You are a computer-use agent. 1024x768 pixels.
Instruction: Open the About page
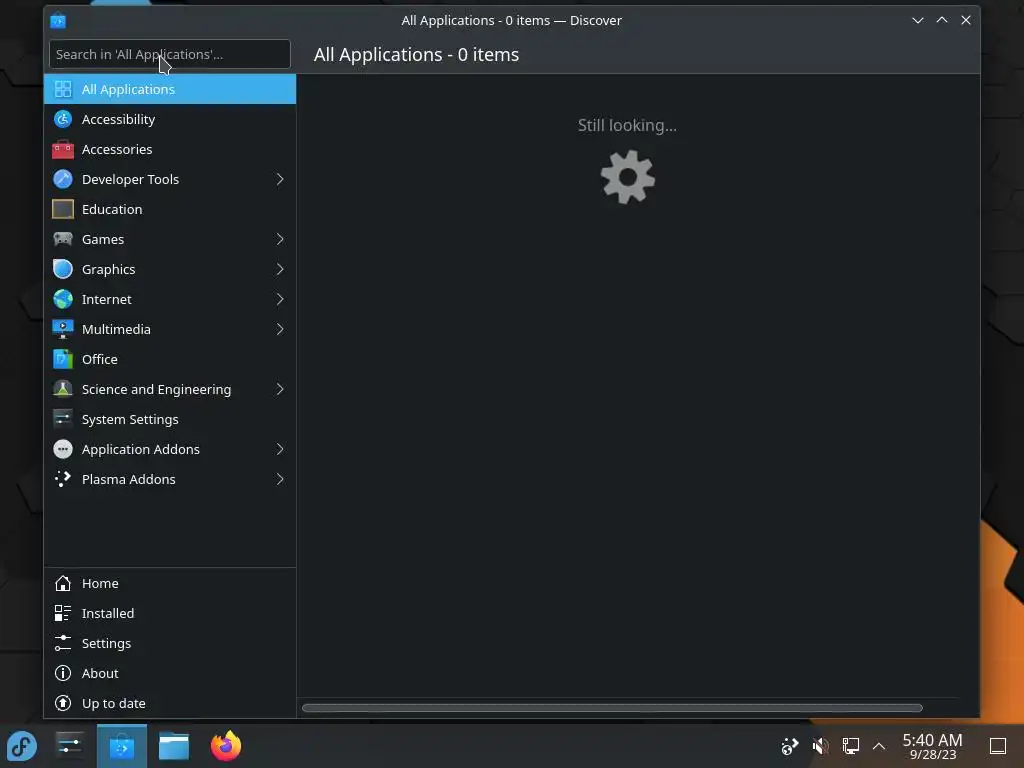[x=170, y=673]
